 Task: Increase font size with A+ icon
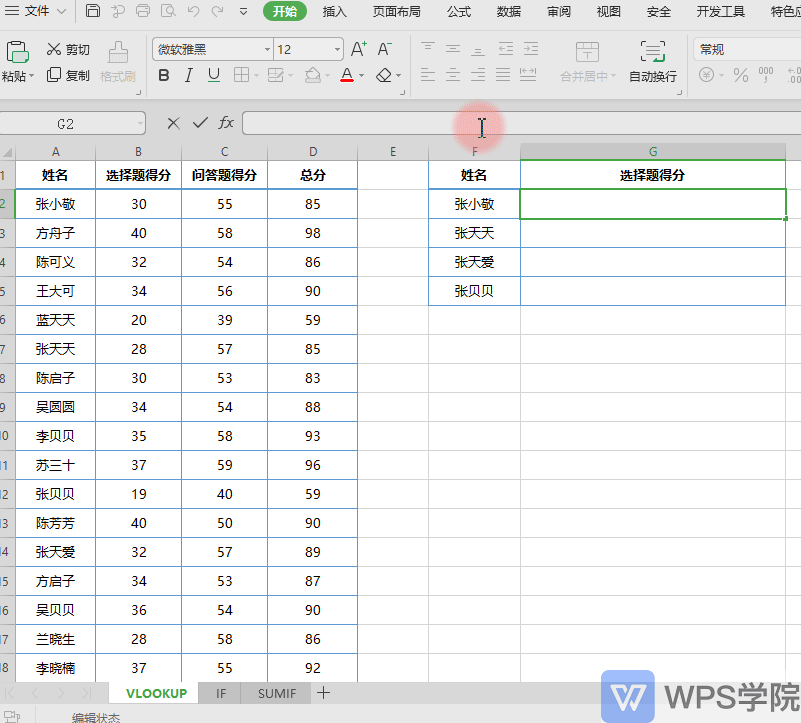pos(359,49)
